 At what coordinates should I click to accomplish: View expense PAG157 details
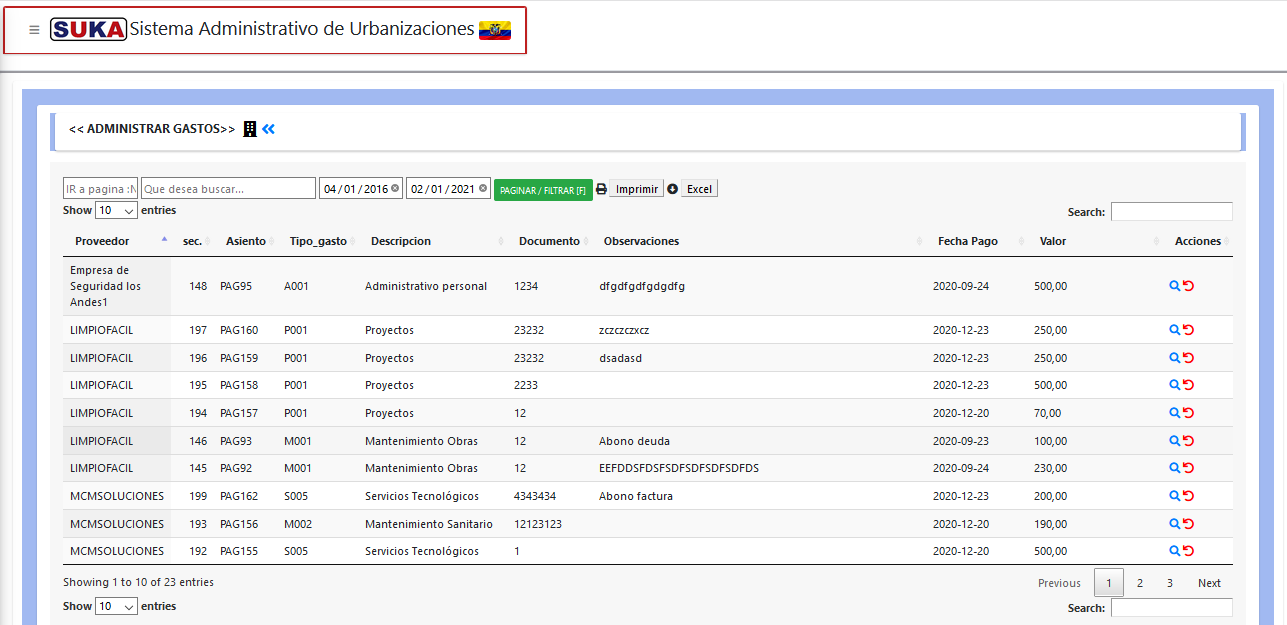coord(1175,413)
